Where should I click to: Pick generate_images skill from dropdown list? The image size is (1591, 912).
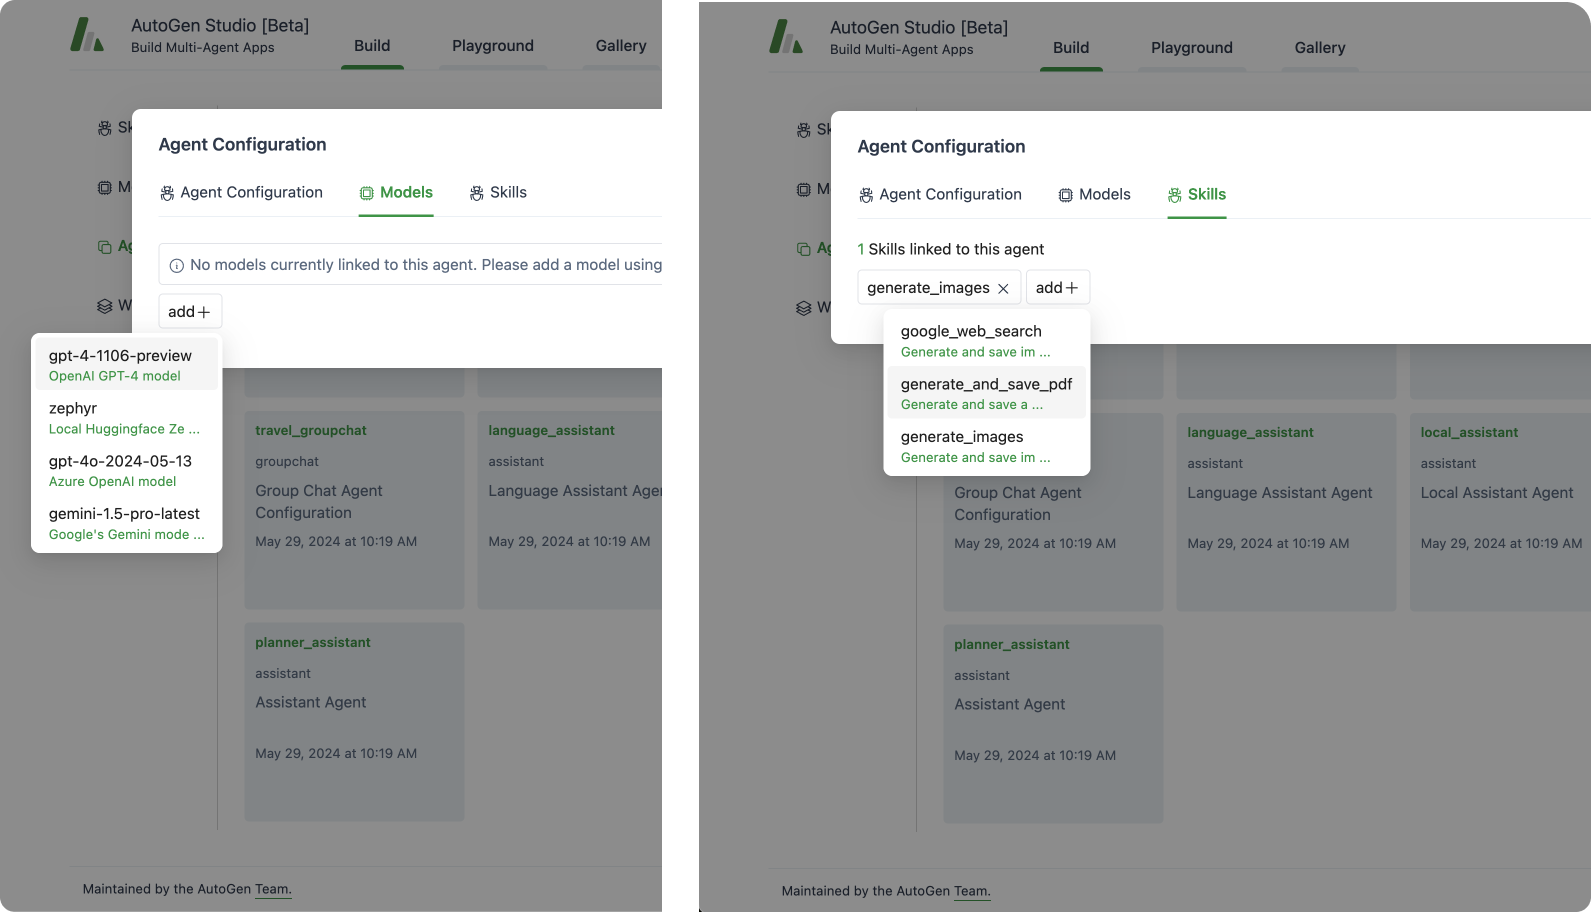(987, 447)
